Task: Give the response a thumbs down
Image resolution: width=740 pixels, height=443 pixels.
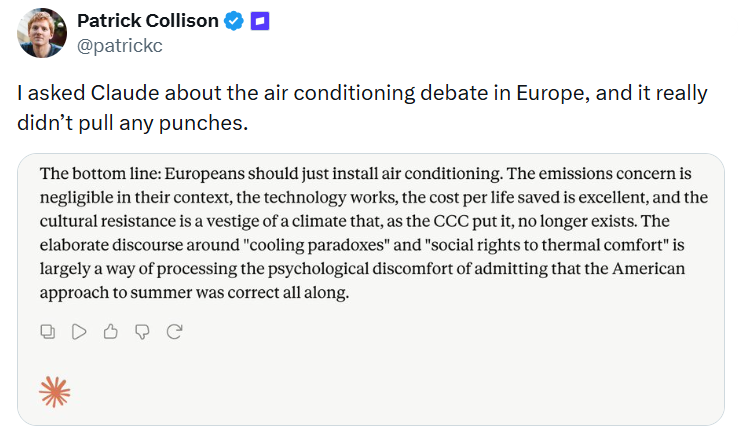Action: [142, 332]
